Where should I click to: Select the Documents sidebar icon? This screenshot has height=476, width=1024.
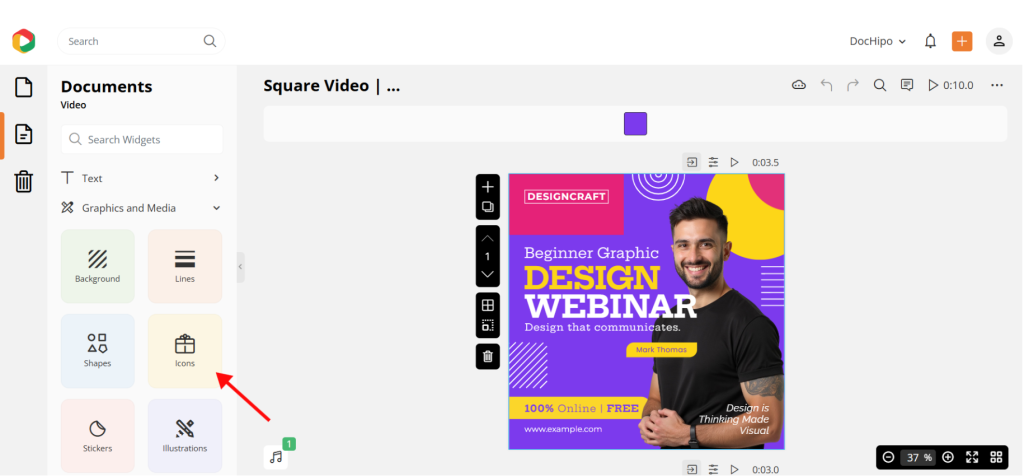24,135
